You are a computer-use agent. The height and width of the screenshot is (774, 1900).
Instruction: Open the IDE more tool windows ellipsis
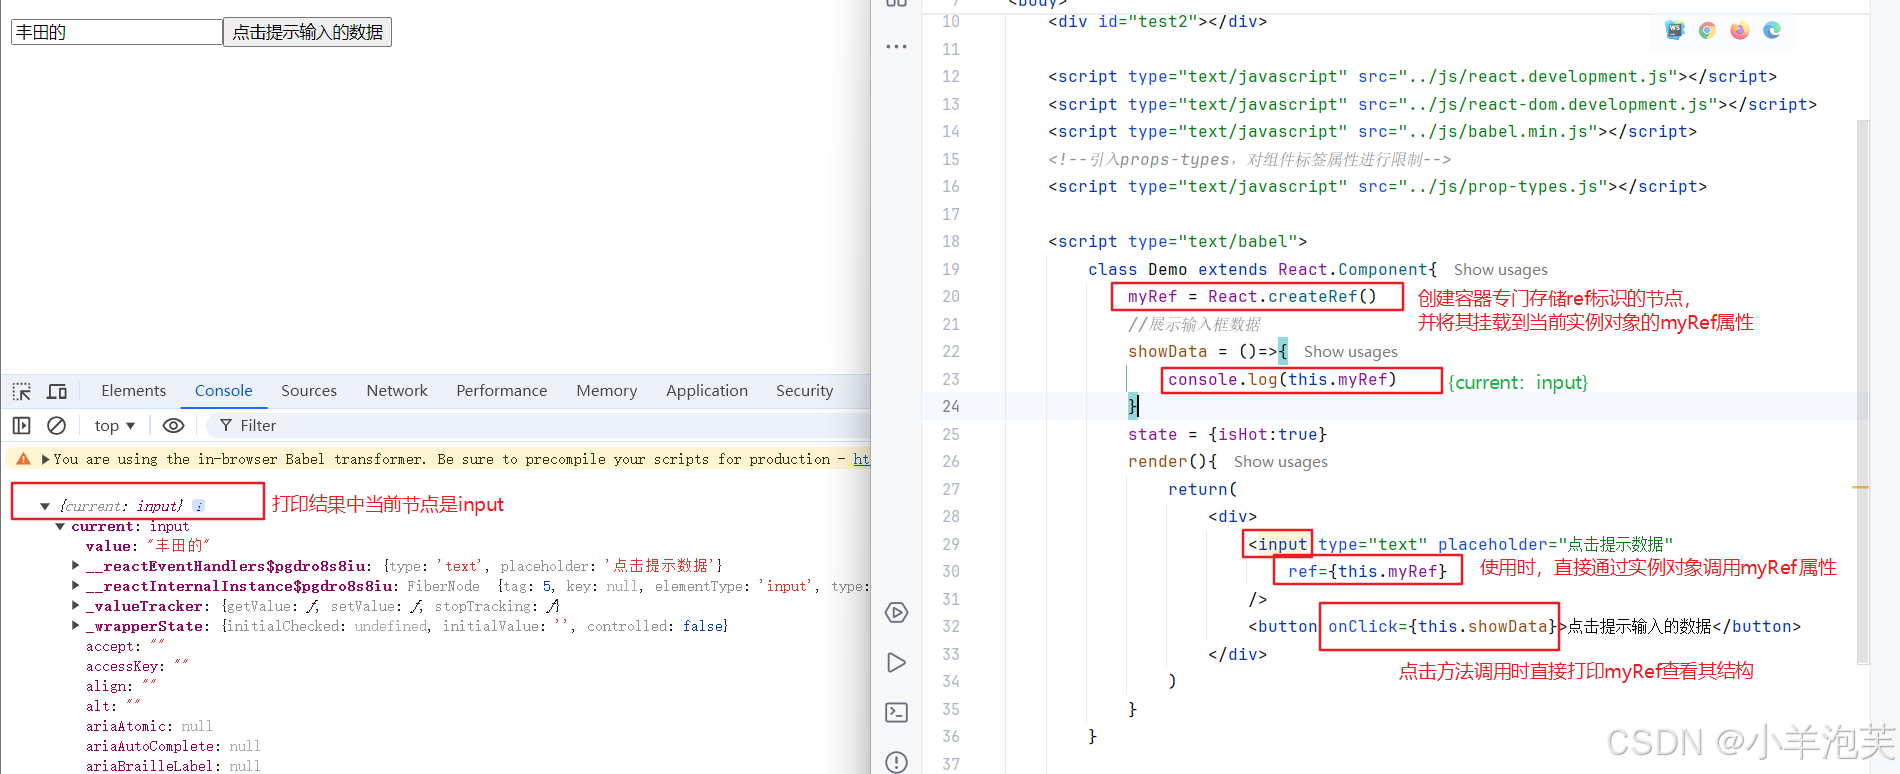(896, 47)
